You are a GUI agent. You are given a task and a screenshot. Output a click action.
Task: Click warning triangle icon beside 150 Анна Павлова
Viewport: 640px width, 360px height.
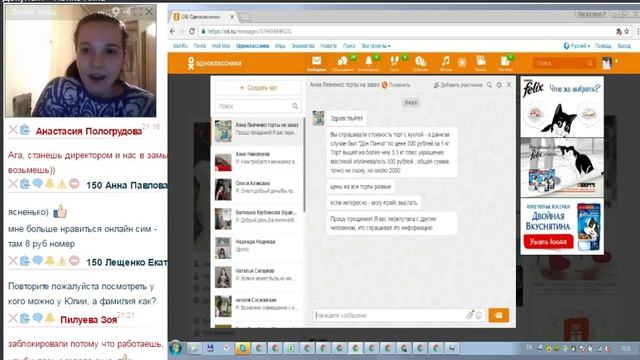[x=62, y=184]
